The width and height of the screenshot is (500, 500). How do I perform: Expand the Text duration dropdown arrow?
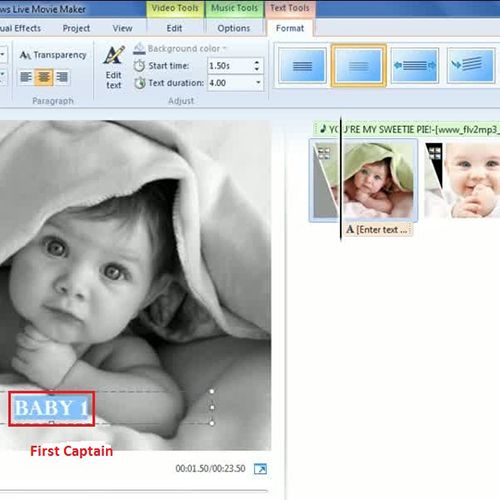(258, 82)
